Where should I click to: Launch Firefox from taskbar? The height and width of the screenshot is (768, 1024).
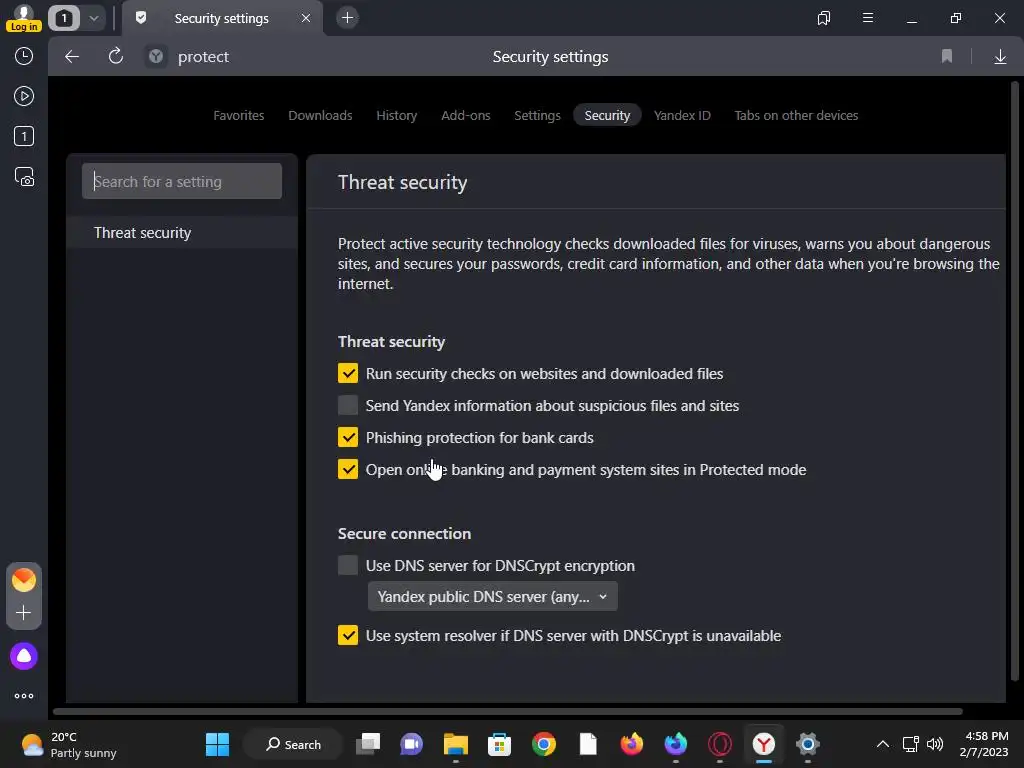click(x=632, y=744)
